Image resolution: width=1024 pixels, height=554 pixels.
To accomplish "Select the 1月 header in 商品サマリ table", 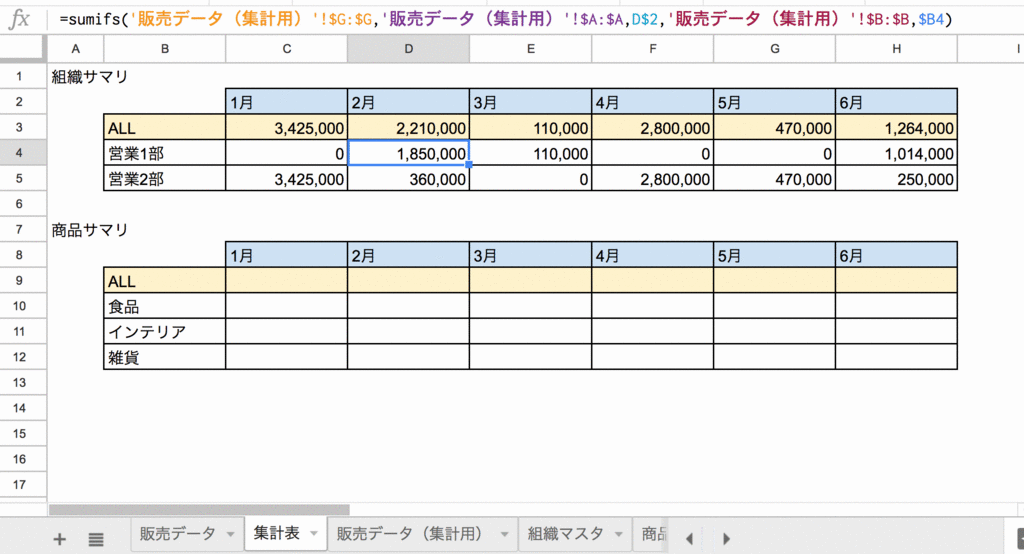I will pos(287,255).
